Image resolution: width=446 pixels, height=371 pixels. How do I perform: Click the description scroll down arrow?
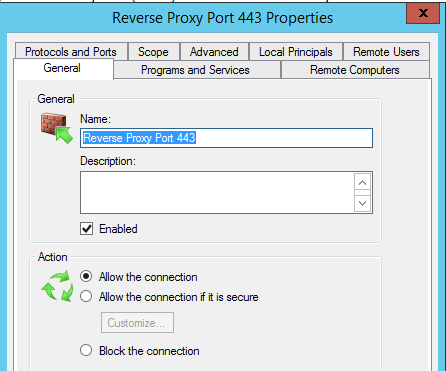point(363,203)
